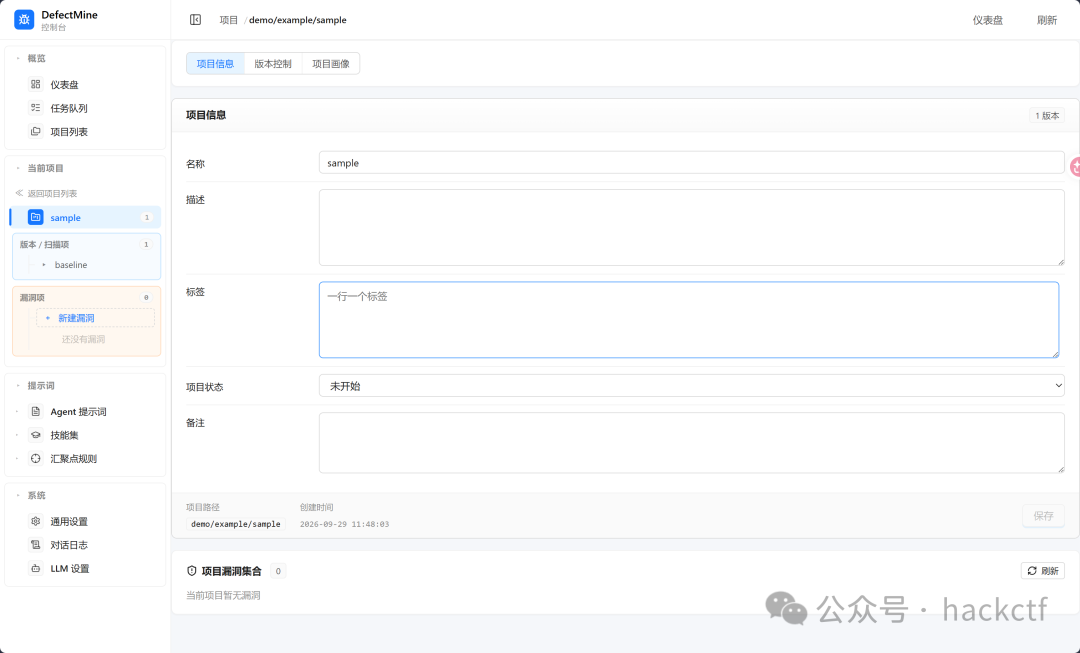Collapse the 系统 sidebar section
Viewport: 1080px width, 653px height.
coord(18,495)
